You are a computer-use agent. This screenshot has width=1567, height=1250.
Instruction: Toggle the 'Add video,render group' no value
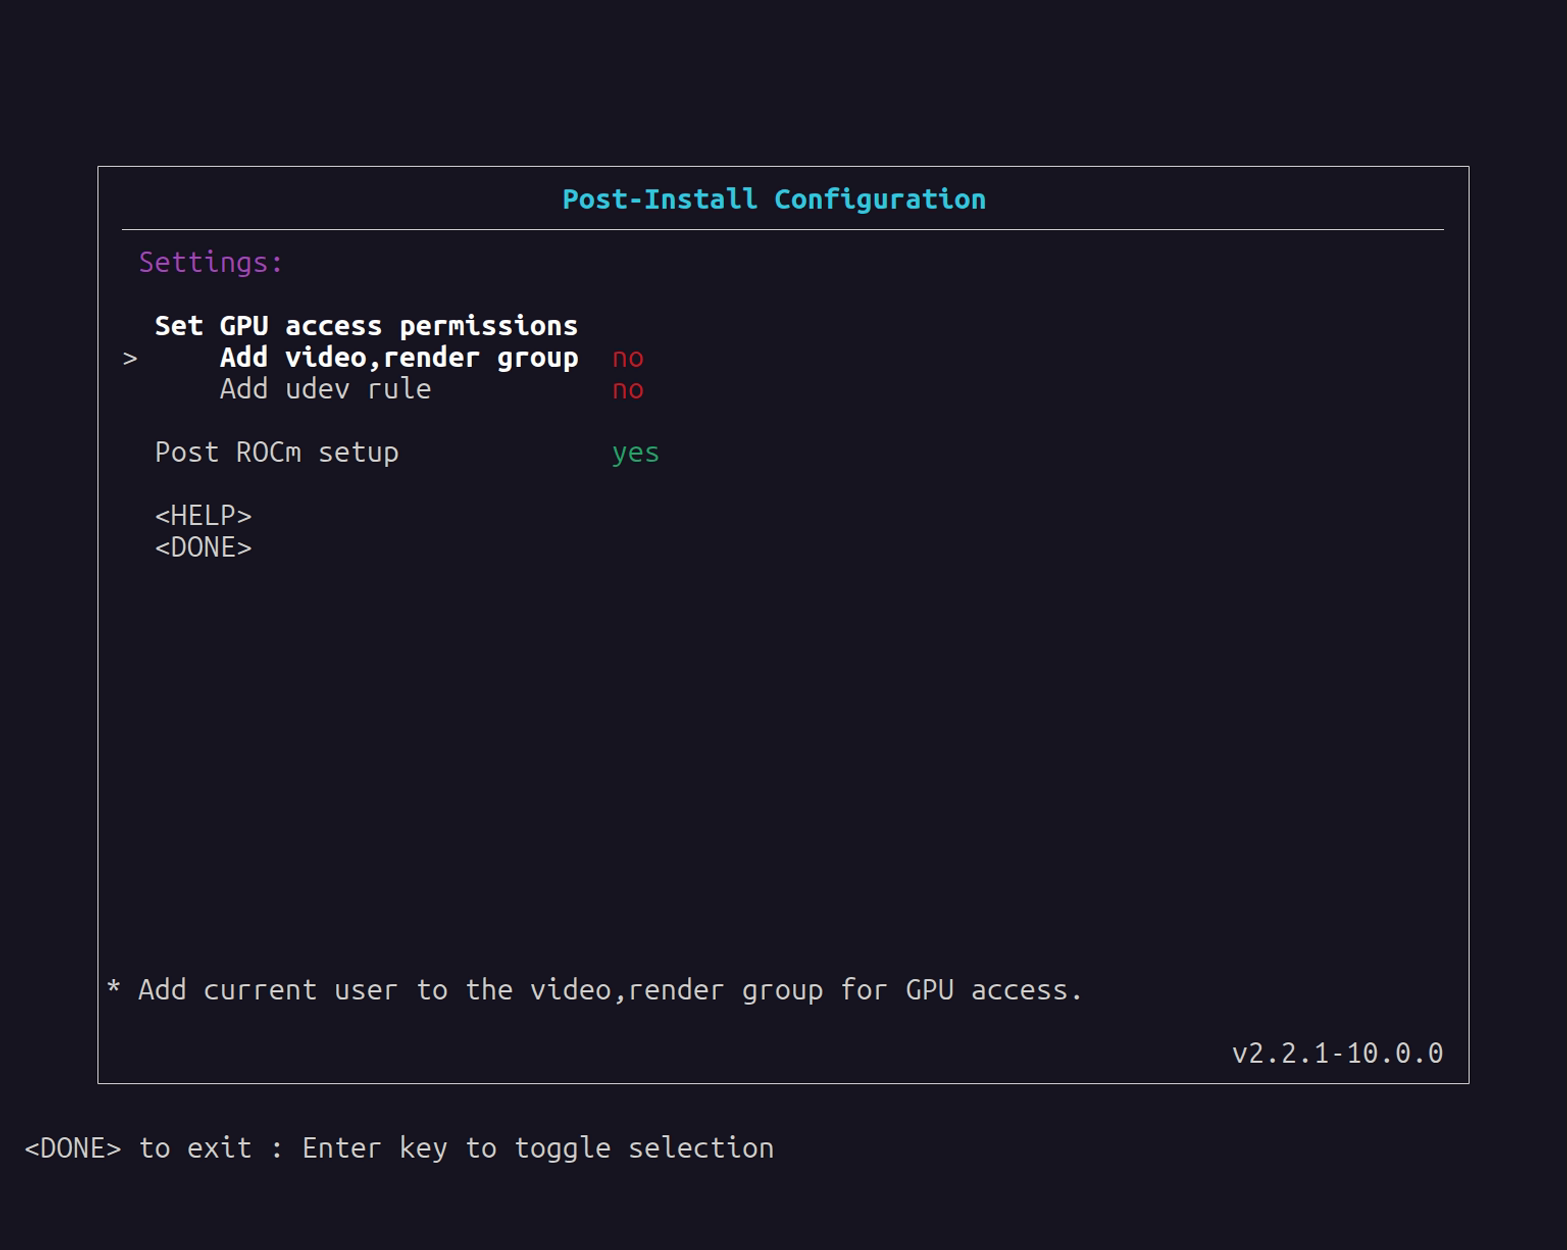click(x=627, y=358)
